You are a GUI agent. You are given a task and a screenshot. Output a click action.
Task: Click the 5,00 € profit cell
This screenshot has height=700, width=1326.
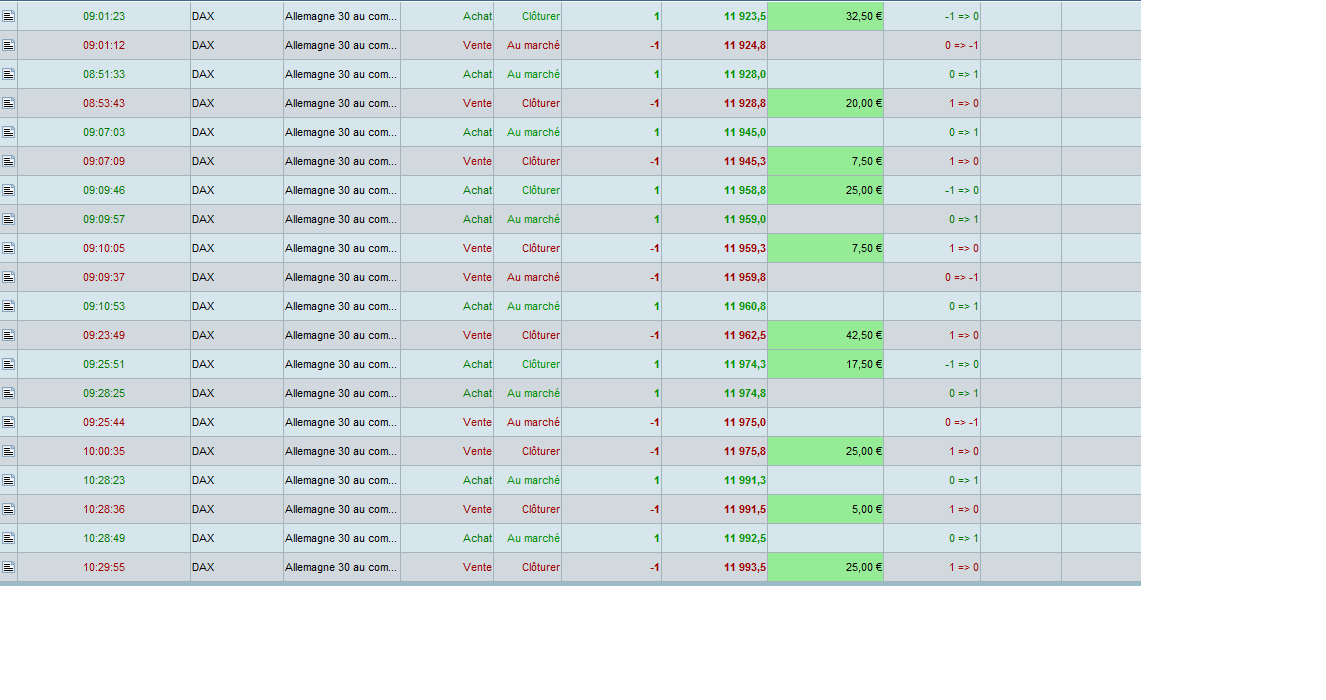click(x=825, y=509)
